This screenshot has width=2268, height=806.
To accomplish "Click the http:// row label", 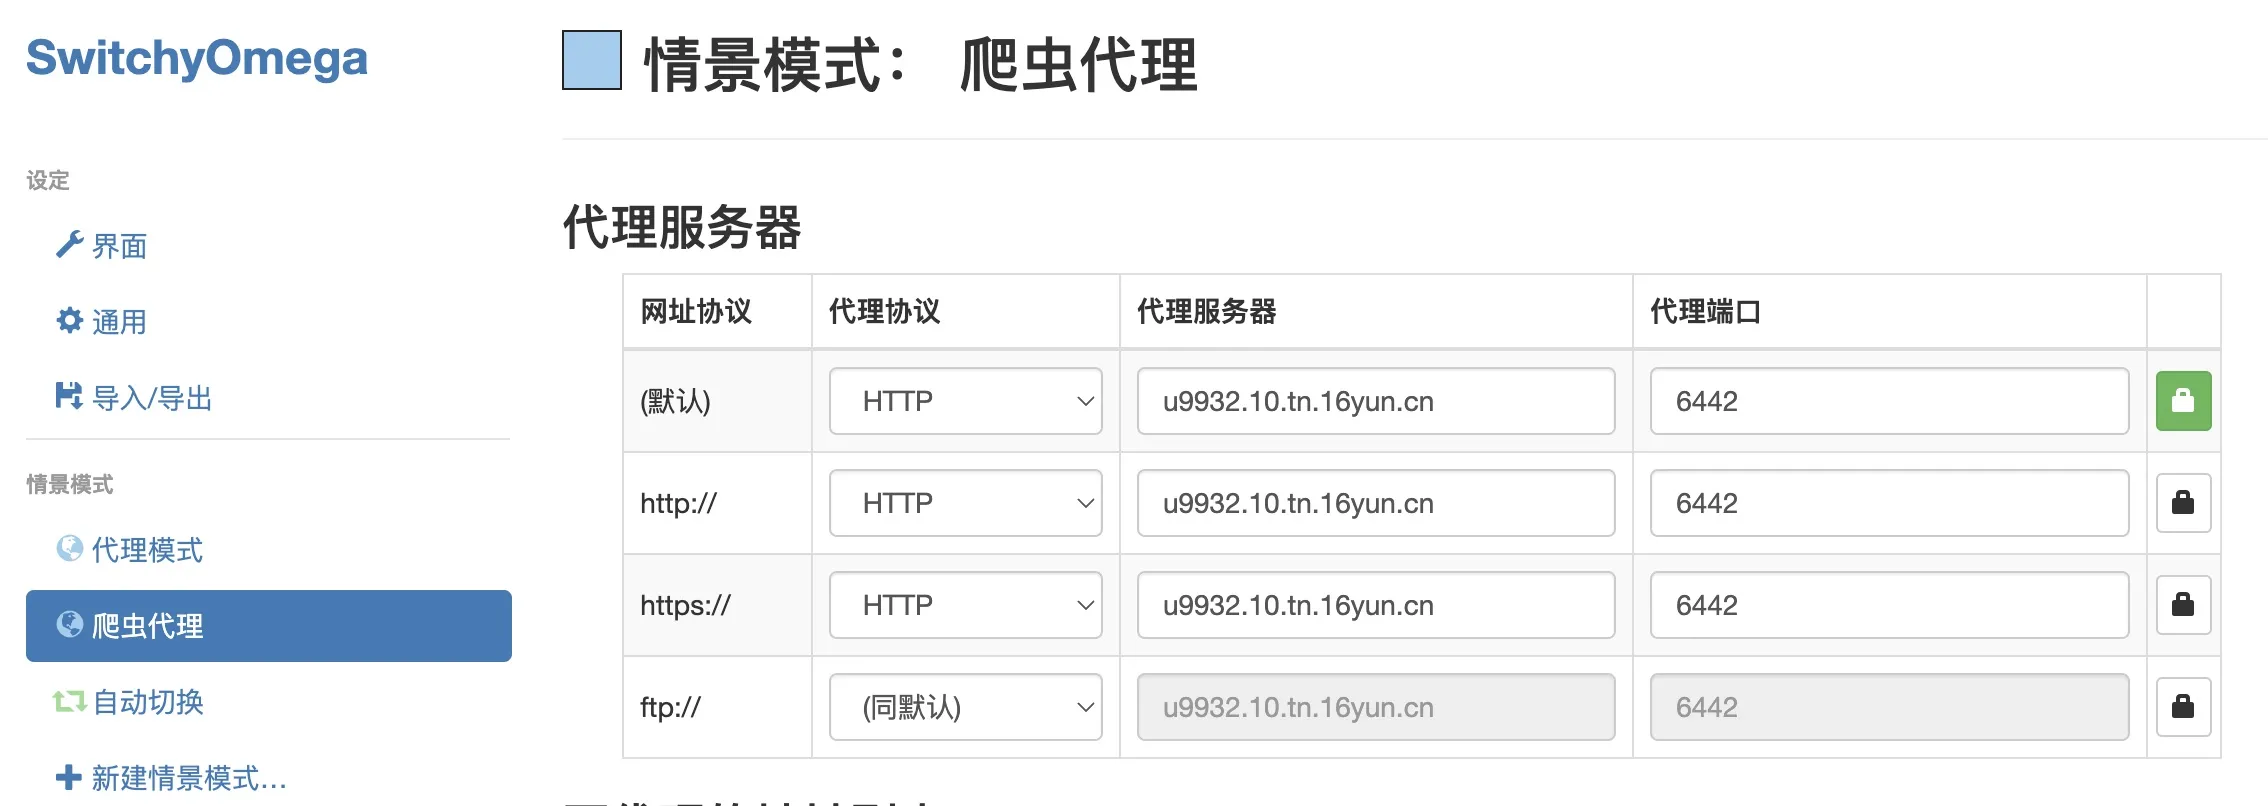I will (x=678, y=503).
